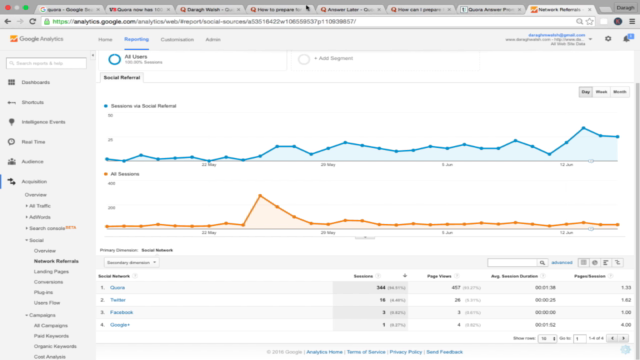Open the Reporting tab
This screenshot has height=360, width=640.
coord(136,39)
